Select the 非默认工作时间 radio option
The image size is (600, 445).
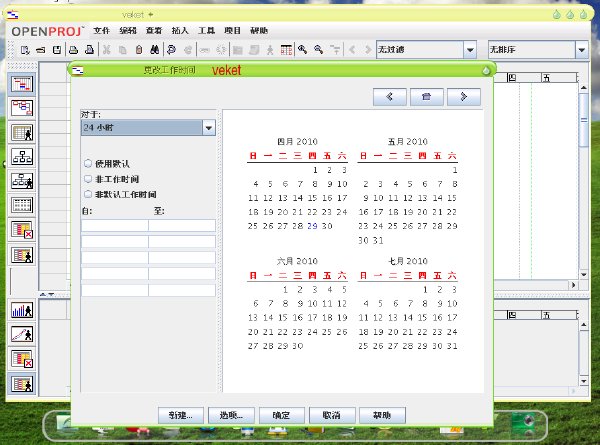[x=88, y=194]
